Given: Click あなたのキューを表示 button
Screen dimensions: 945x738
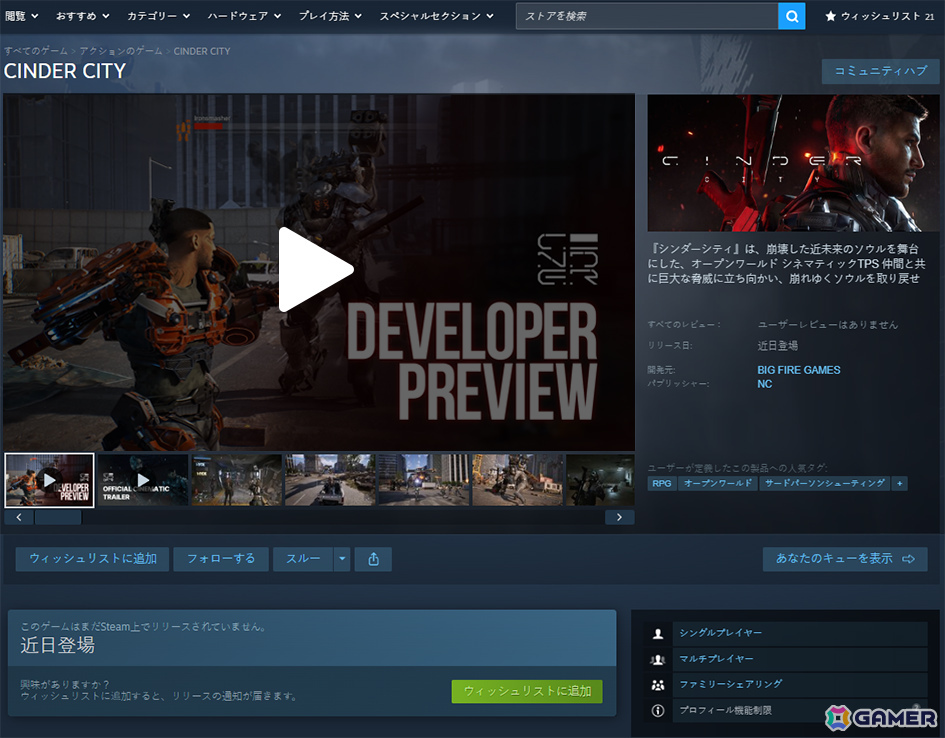Looking at the screenshot, I should [845, 559].
